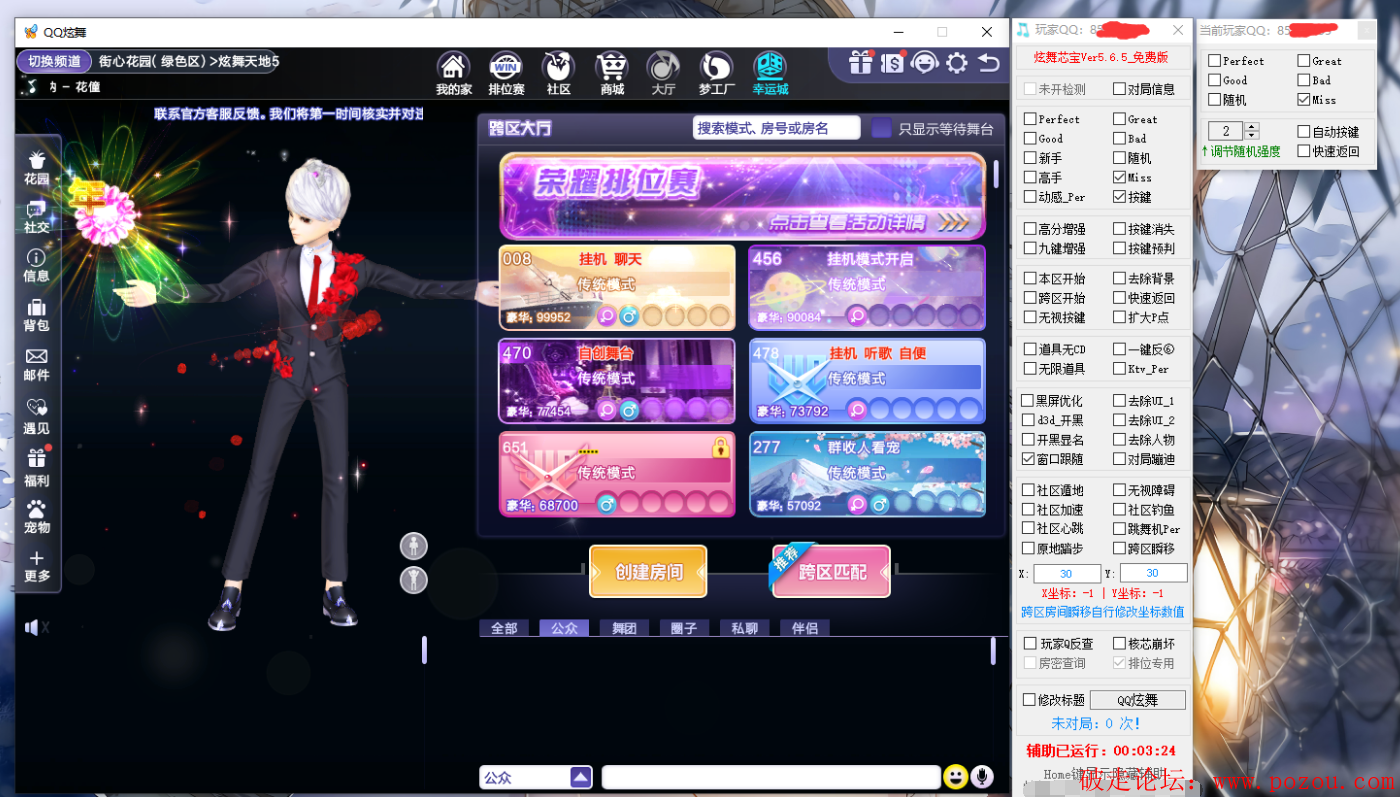This screenshot has height=797, width=1400.
Task: Increase the random strength spinner value
Action: 1252,127
